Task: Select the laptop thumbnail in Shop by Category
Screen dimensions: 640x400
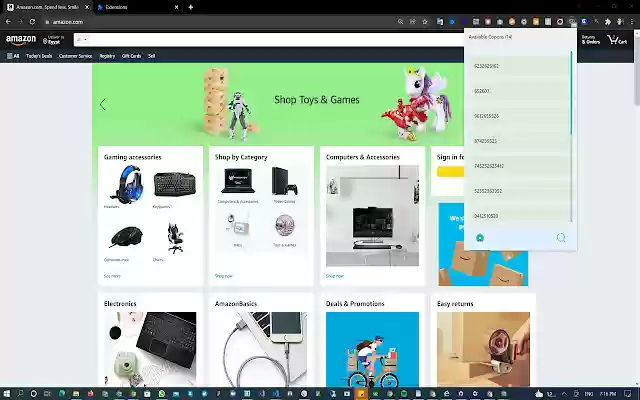Action: (238, 182)
